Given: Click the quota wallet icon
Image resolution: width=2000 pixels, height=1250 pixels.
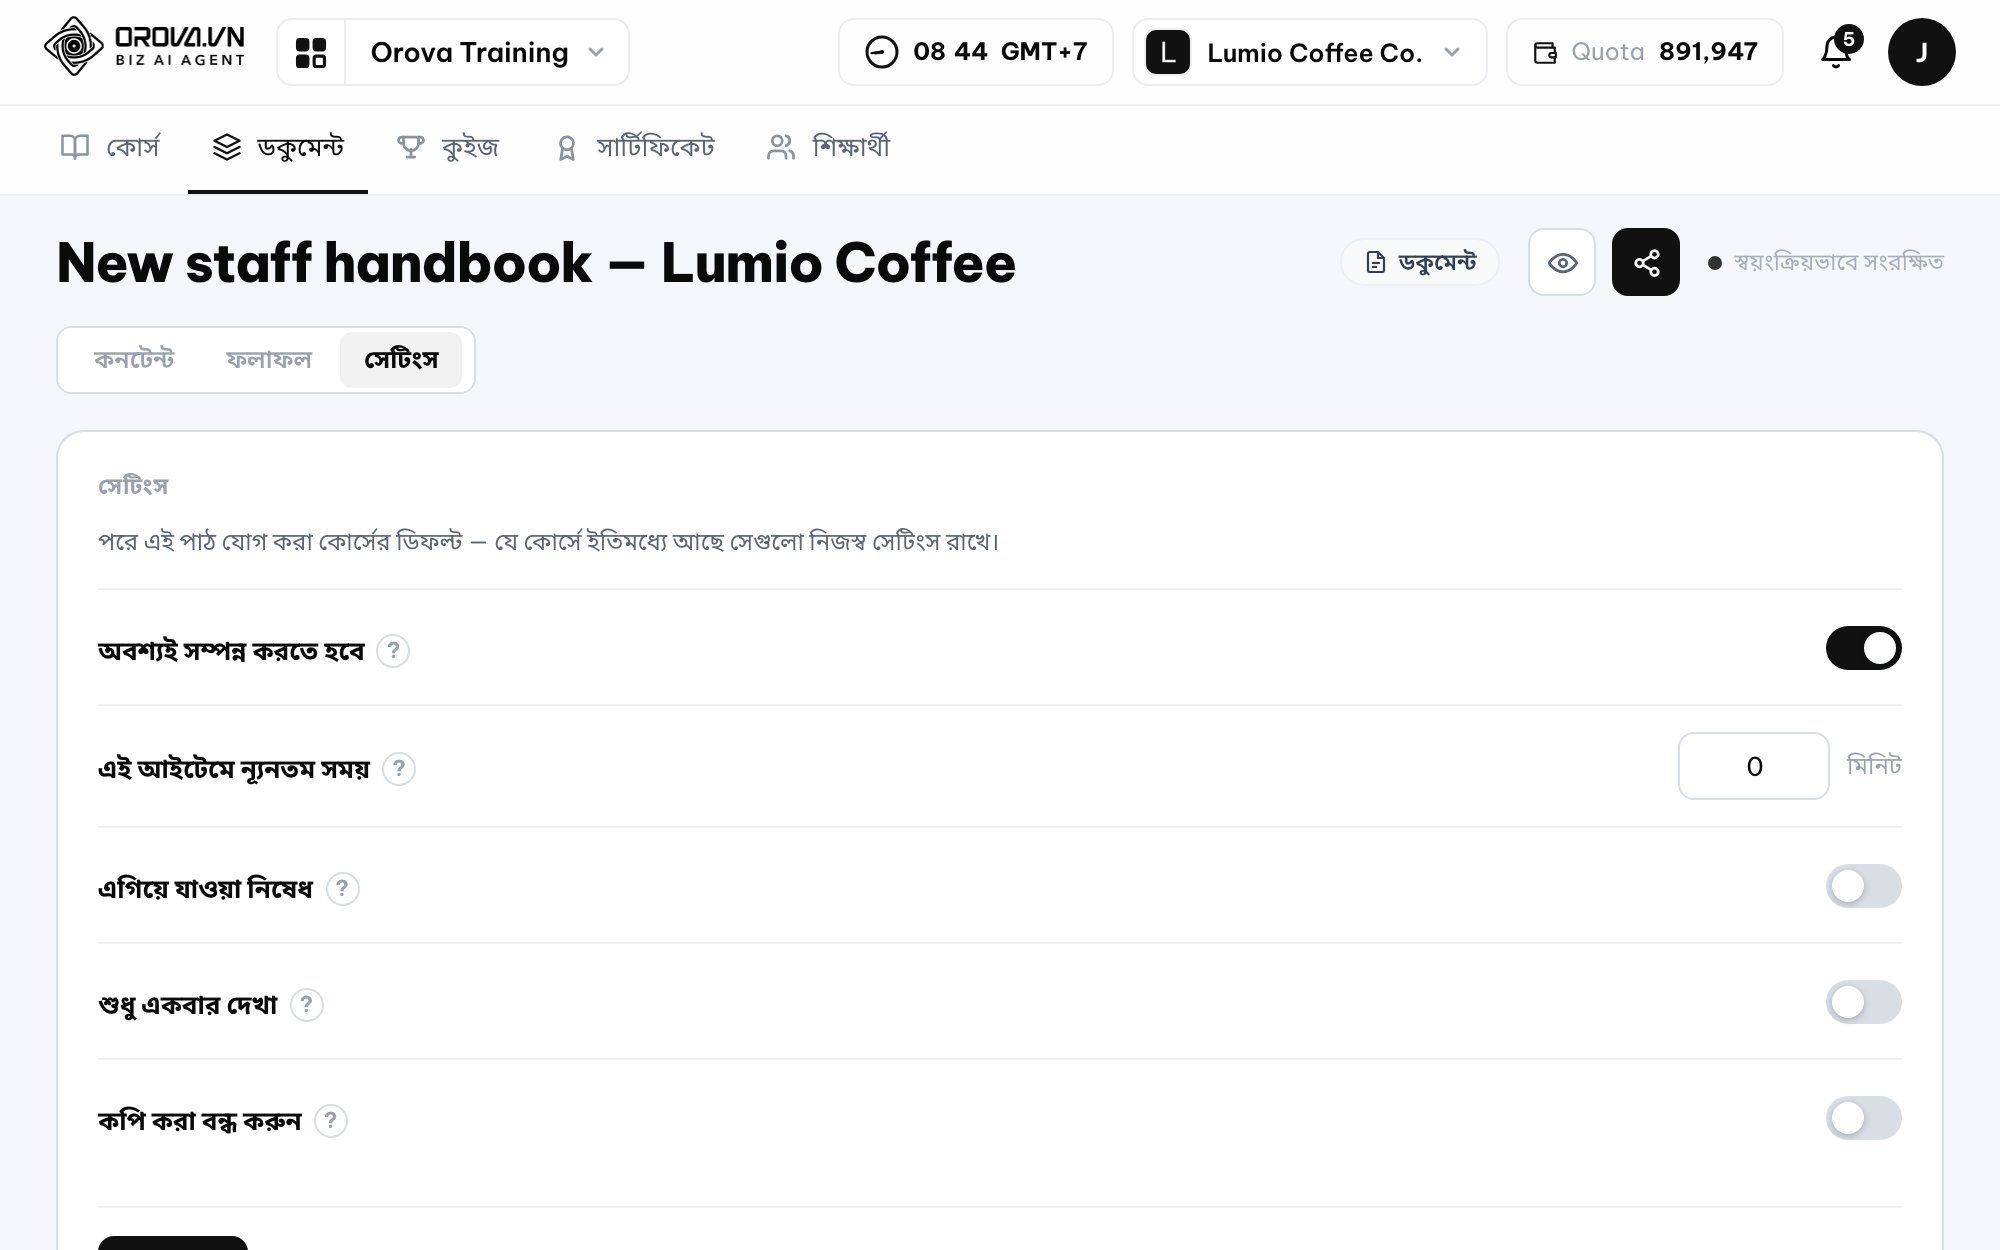Looking at the screenshot, I should 1545,53.
